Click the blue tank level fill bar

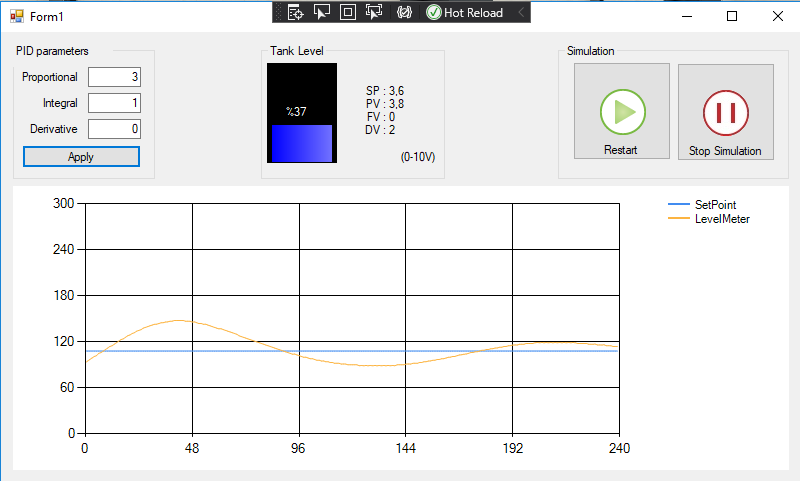(302, 144)
